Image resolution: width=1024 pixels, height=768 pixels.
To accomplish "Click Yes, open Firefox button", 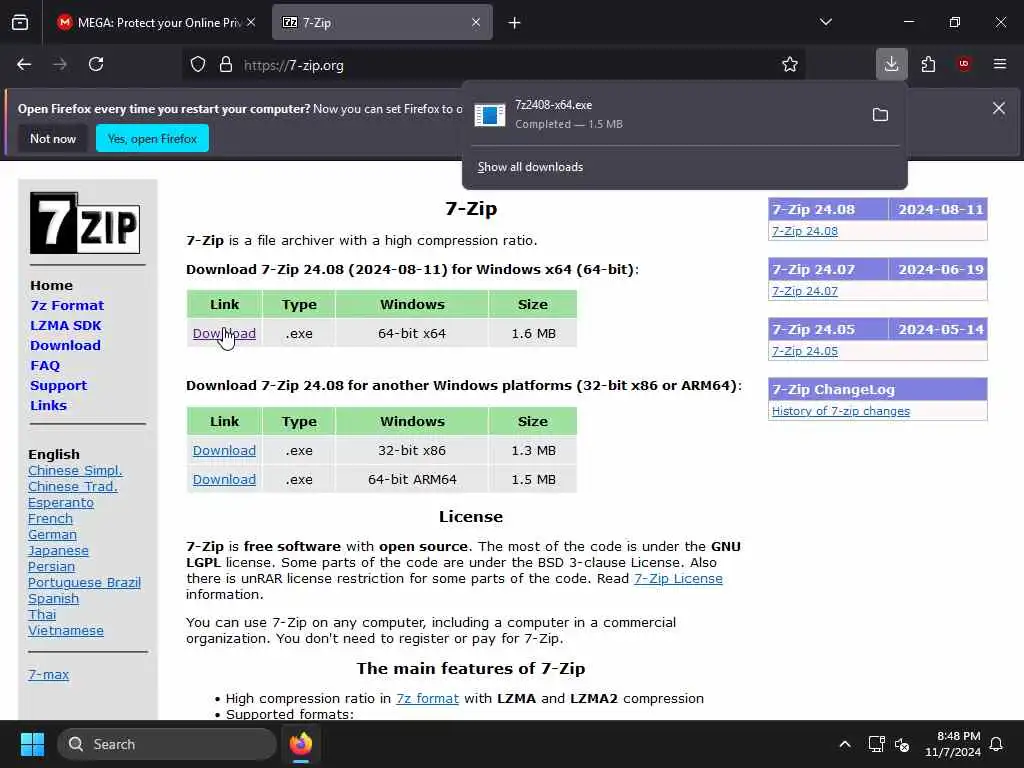I will coord(152,138).
